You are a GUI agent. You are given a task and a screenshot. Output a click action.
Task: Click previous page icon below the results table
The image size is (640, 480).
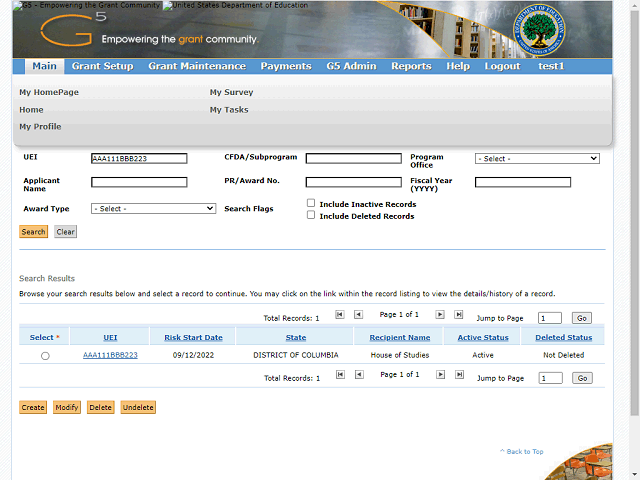click(358, 375)
